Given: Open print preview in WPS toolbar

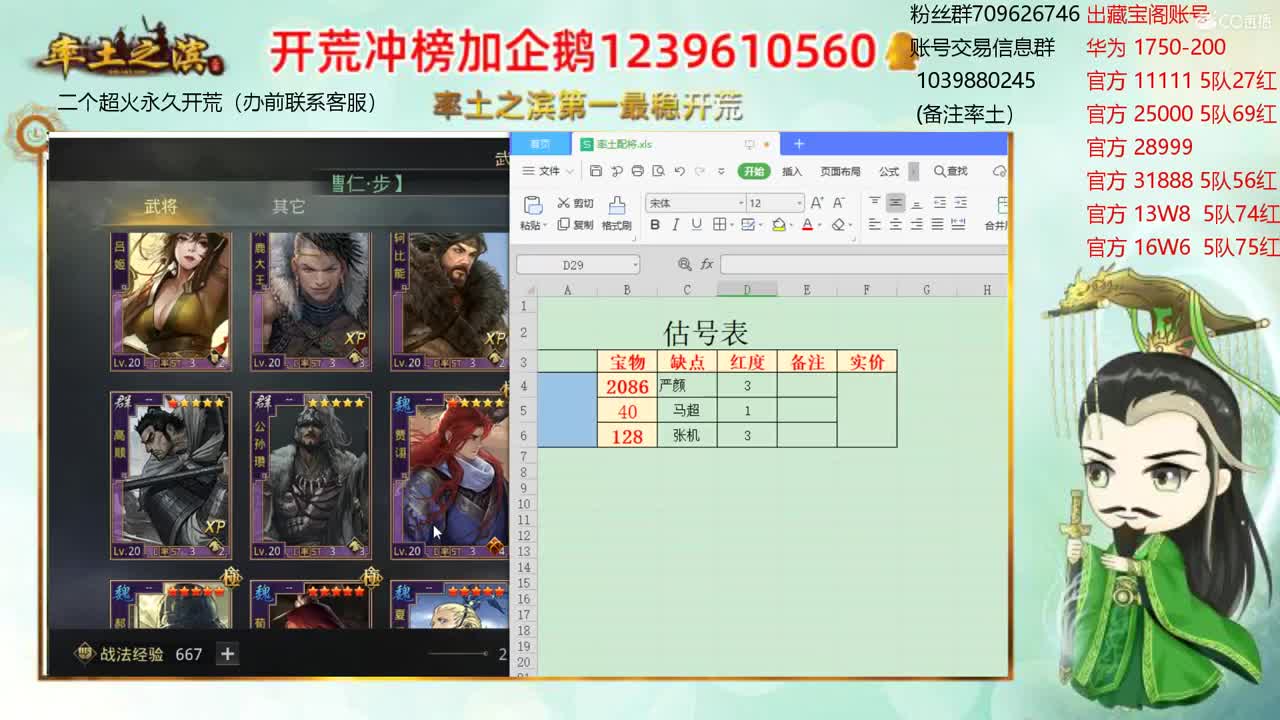Looking at the screenshot, I should 658,171.
